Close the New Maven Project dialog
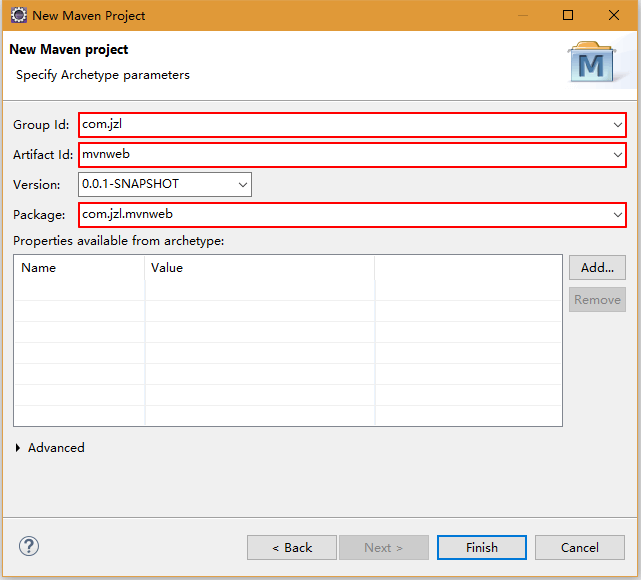 pos(614,15)
